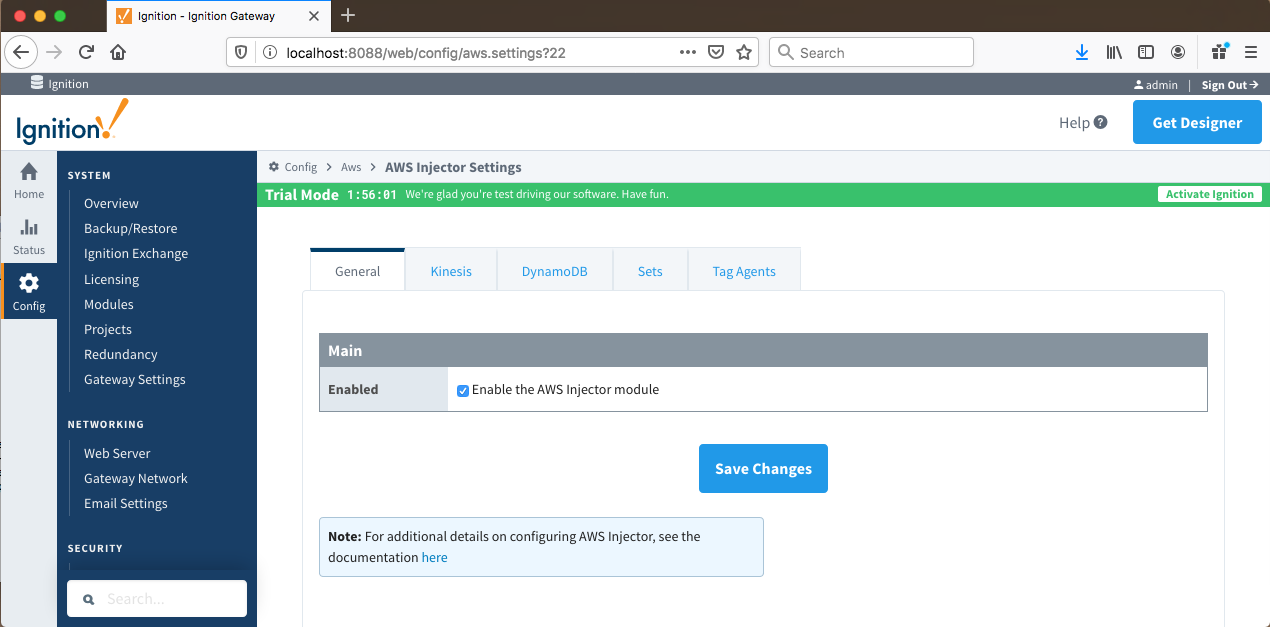Click the Help question mark icon
This screenshot has width=1270, height=627.
[x=1100, y=122]
